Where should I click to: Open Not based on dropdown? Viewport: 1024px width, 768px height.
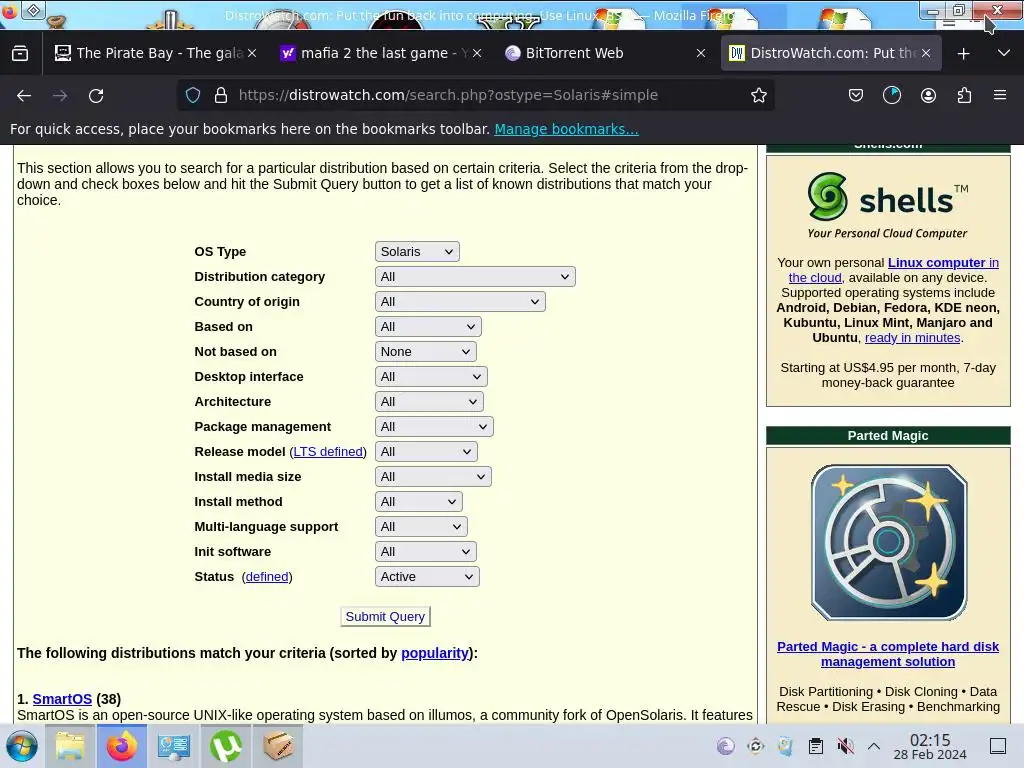pyautogui.click(x=425, y=351)
